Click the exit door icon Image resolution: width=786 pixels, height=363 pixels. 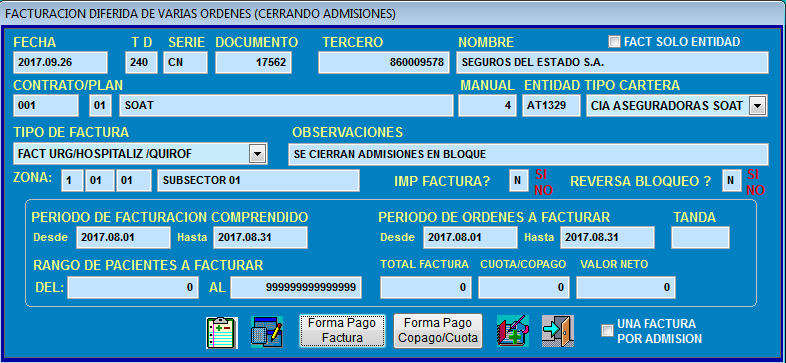pyautogui.click(x=558, y=331)
